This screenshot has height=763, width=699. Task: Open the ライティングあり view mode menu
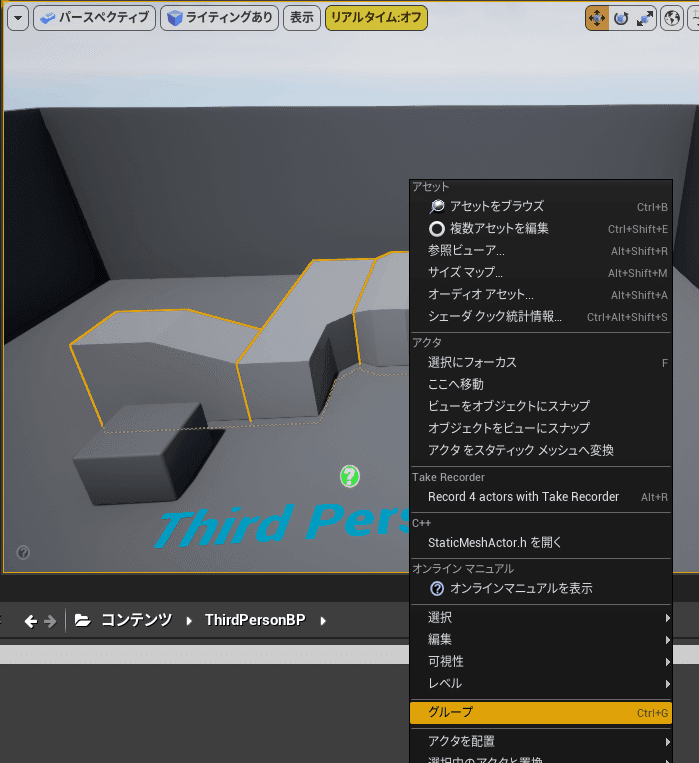tap(220, 18)
